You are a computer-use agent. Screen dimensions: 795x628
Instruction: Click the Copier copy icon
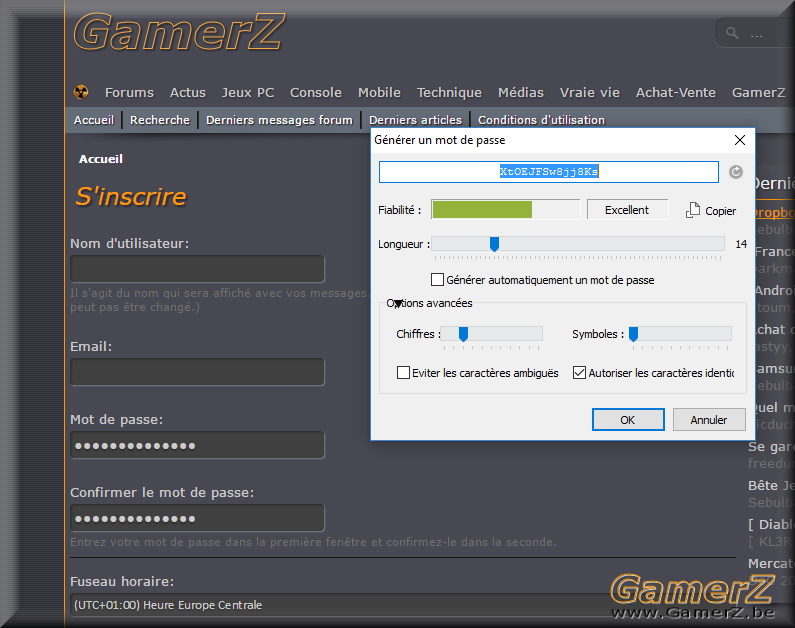tap(693, 210)
